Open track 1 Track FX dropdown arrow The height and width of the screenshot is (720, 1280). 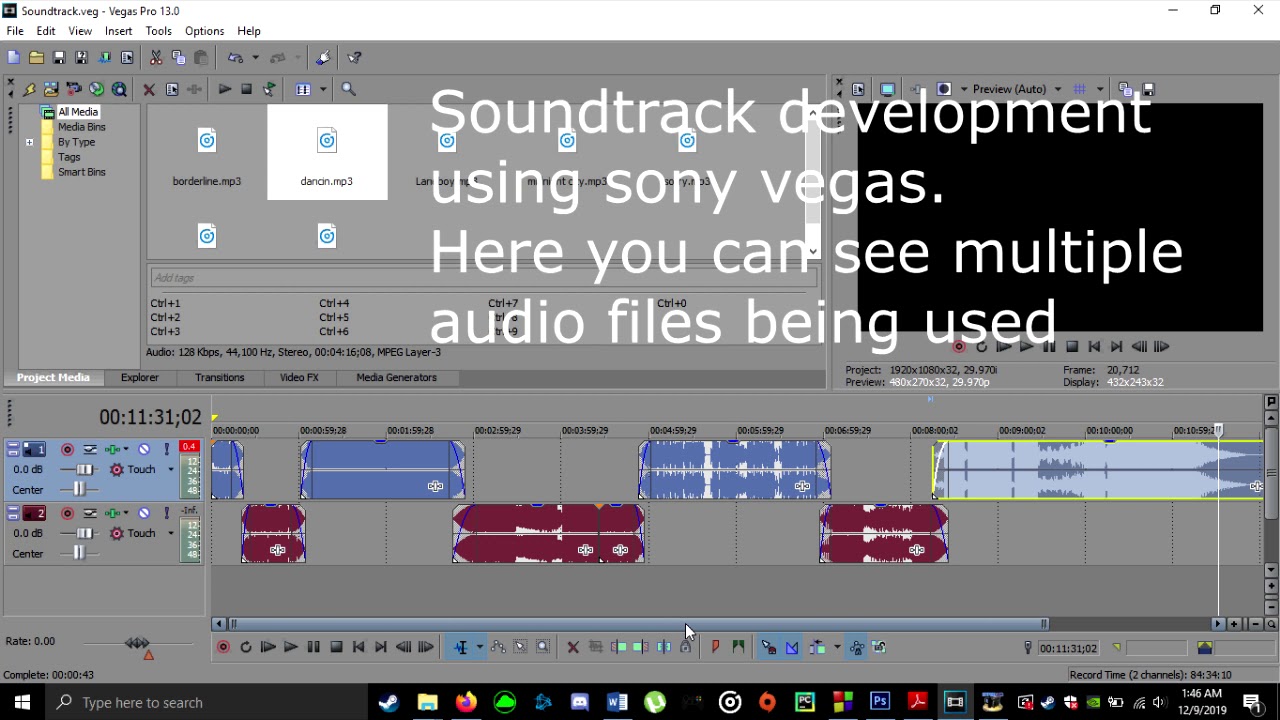[126, 449]
